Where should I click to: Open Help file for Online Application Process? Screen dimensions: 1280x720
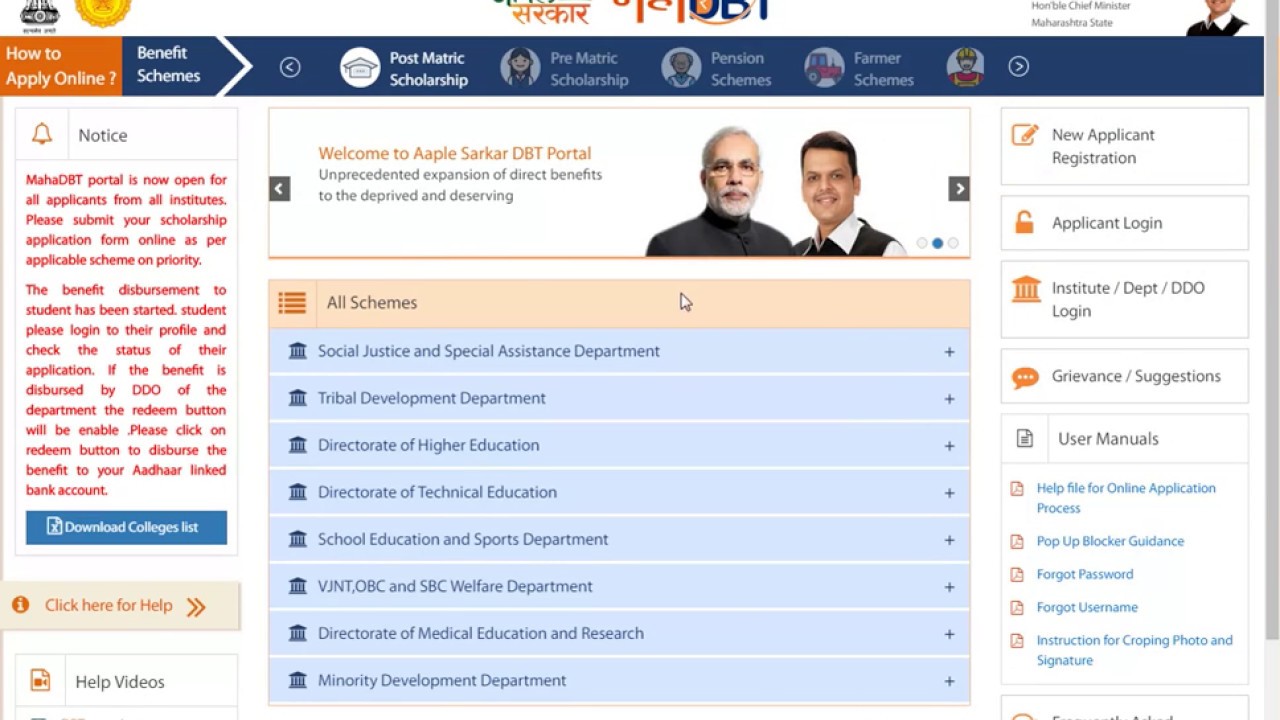1126,498
